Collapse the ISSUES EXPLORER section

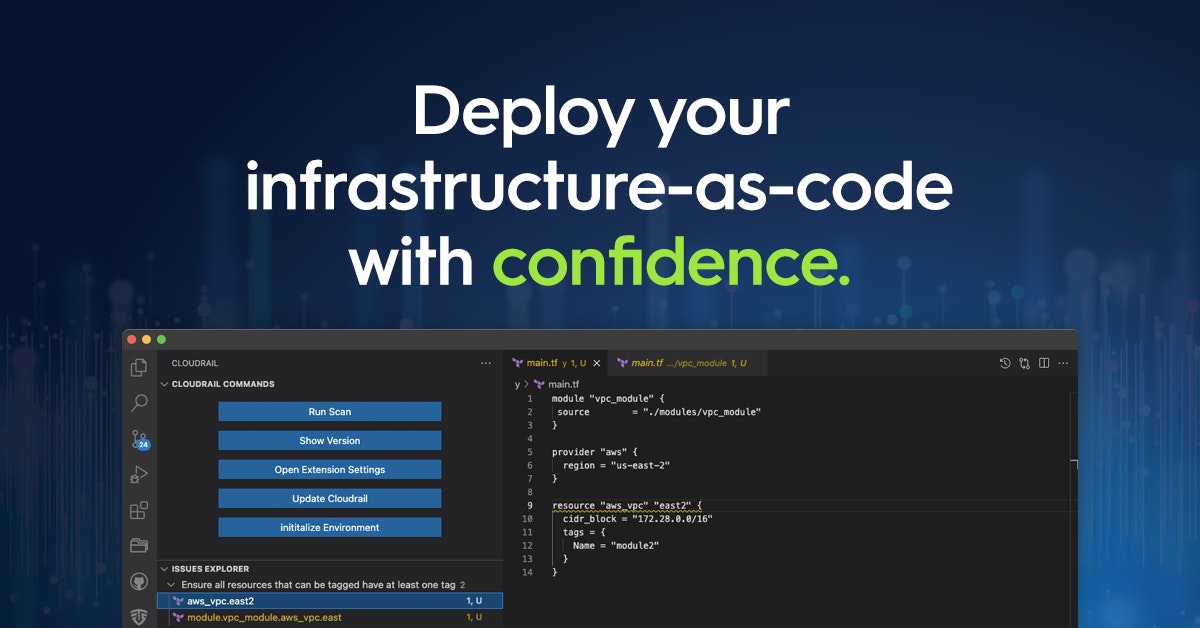(x=163, y=568)
